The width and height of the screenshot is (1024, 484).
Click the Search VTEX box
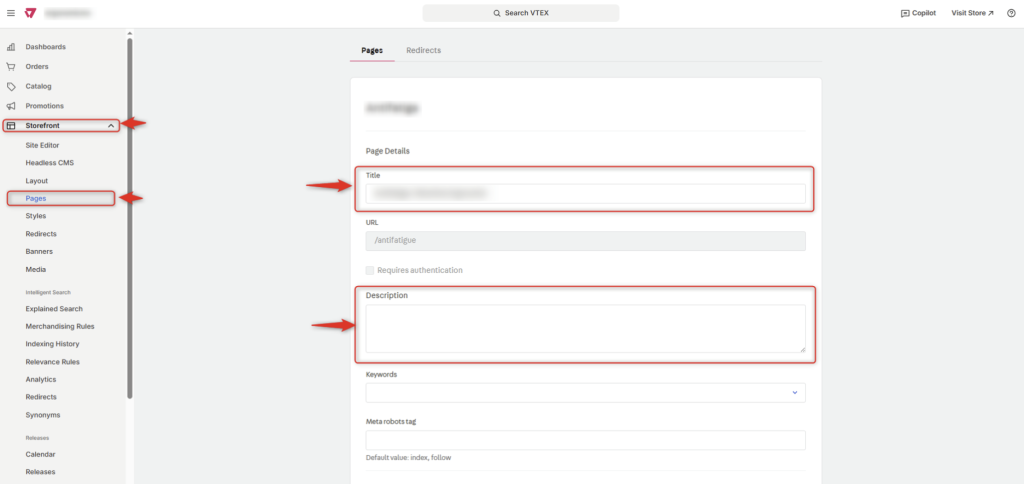520,13
